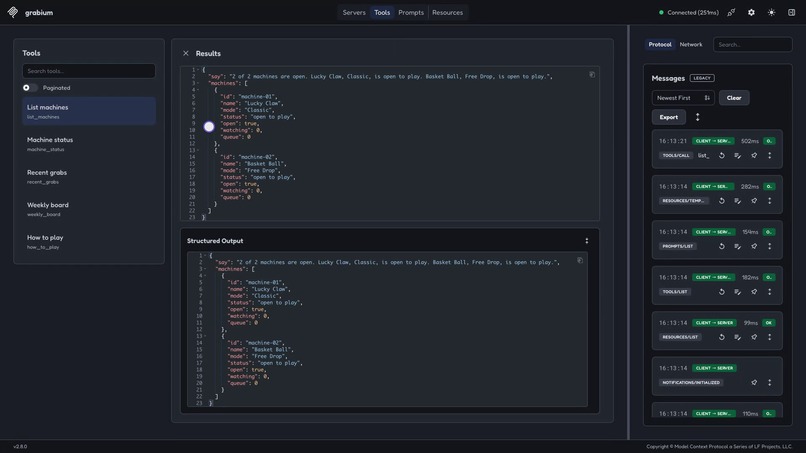Expand the resources/list message
The width and height of the screenshot is (806, 453).
coord(770,337)
